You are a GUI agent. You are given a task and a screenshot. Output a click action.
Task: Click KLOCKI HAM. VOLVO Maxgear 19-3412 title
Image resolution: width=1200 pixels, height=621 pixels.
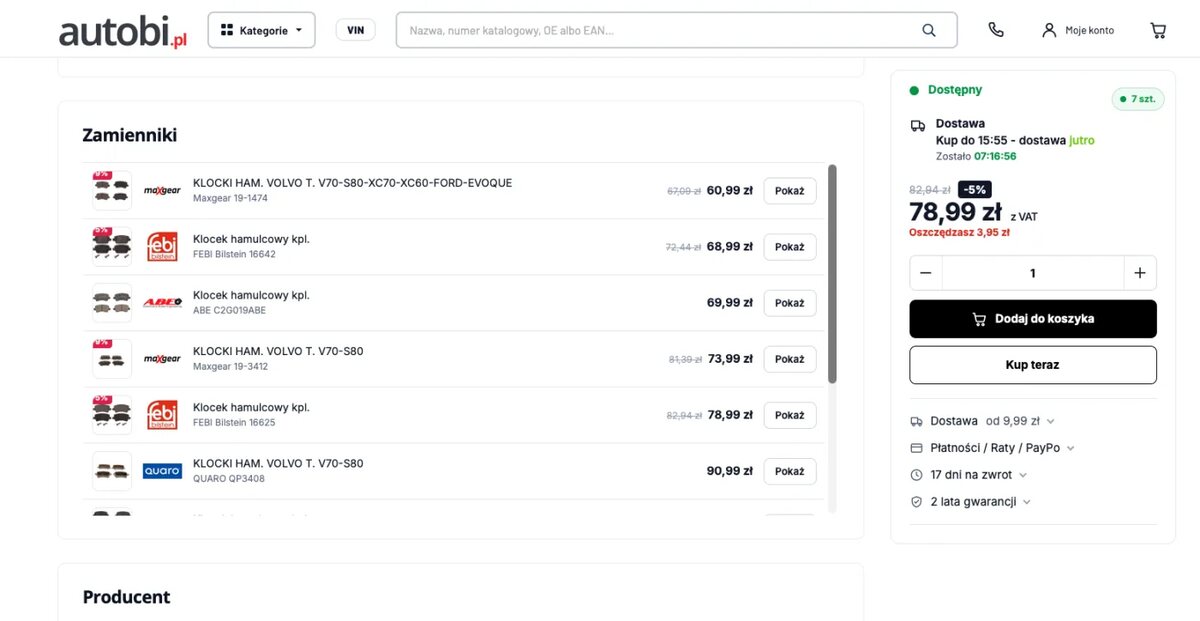click(x=278, y=351)
